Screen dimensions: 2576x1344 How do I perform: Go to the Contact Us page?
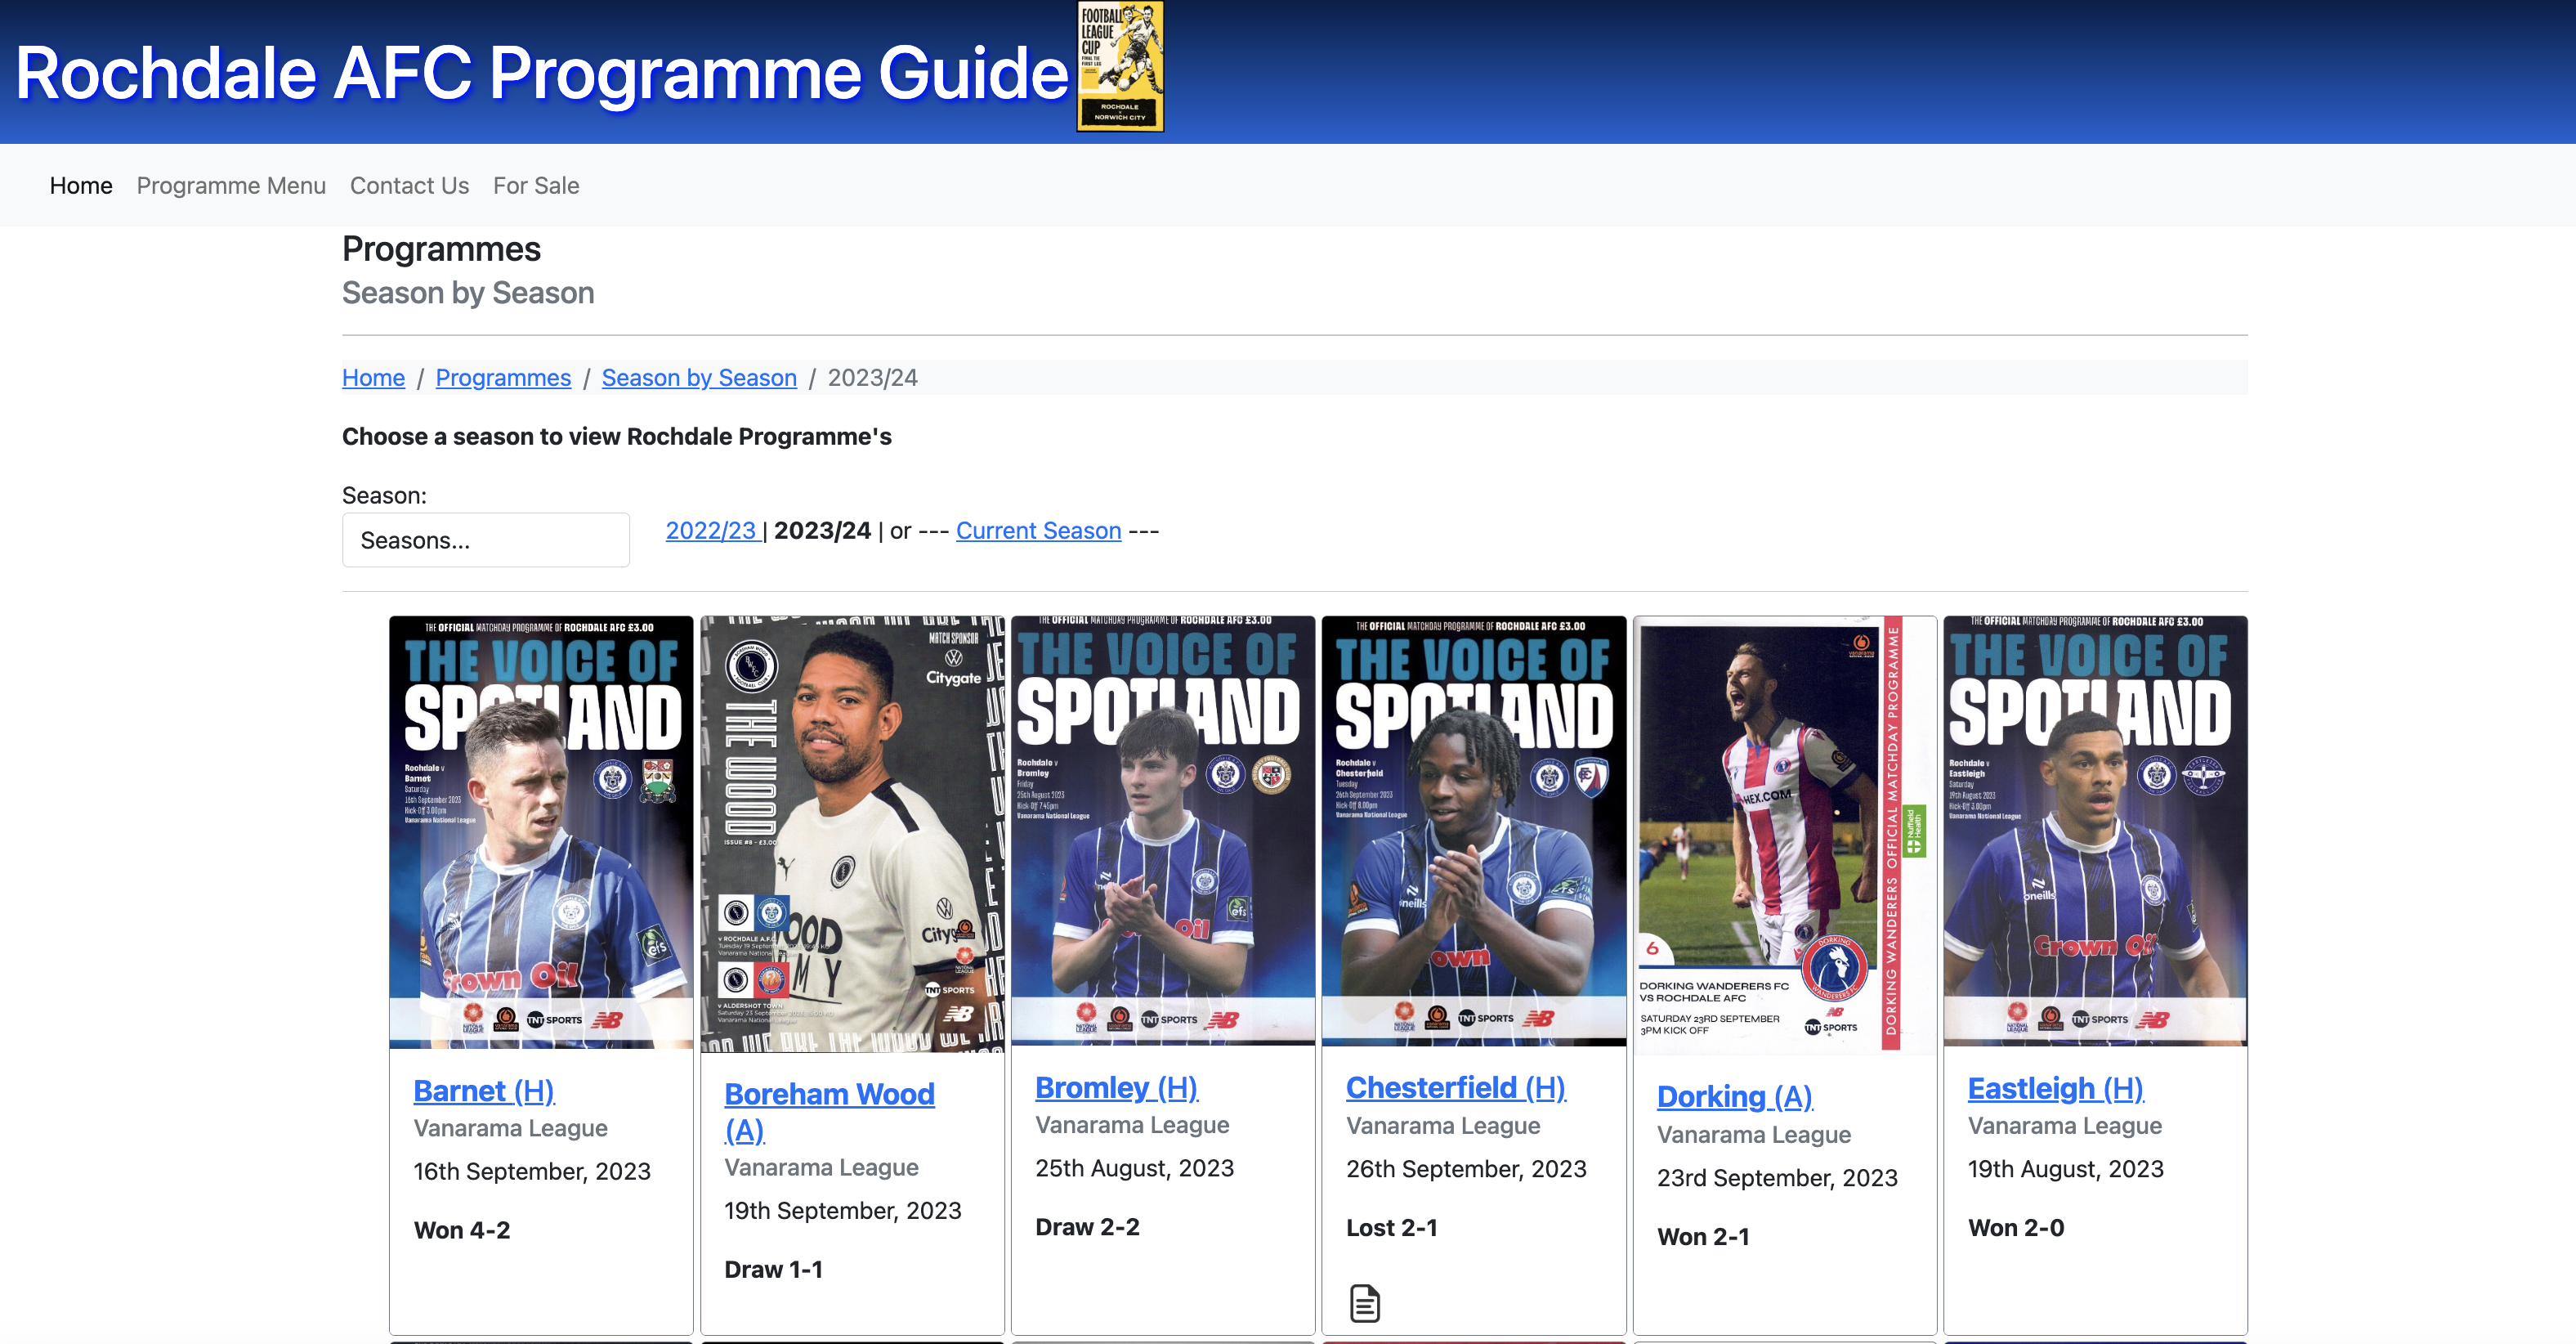[x=409, y=186]
